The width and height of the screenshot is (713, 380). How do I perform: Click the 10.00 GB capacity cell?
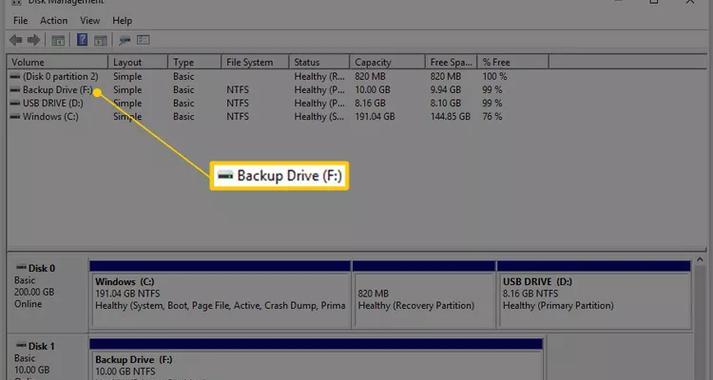click(372, 90)
